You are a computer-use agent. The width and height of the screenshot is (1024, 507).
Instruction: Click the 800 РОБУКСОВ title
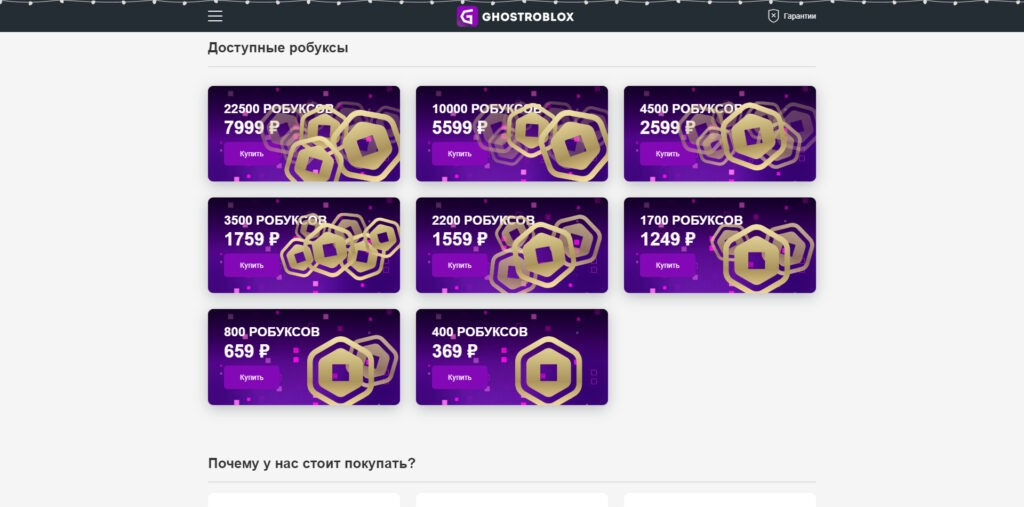272,332
